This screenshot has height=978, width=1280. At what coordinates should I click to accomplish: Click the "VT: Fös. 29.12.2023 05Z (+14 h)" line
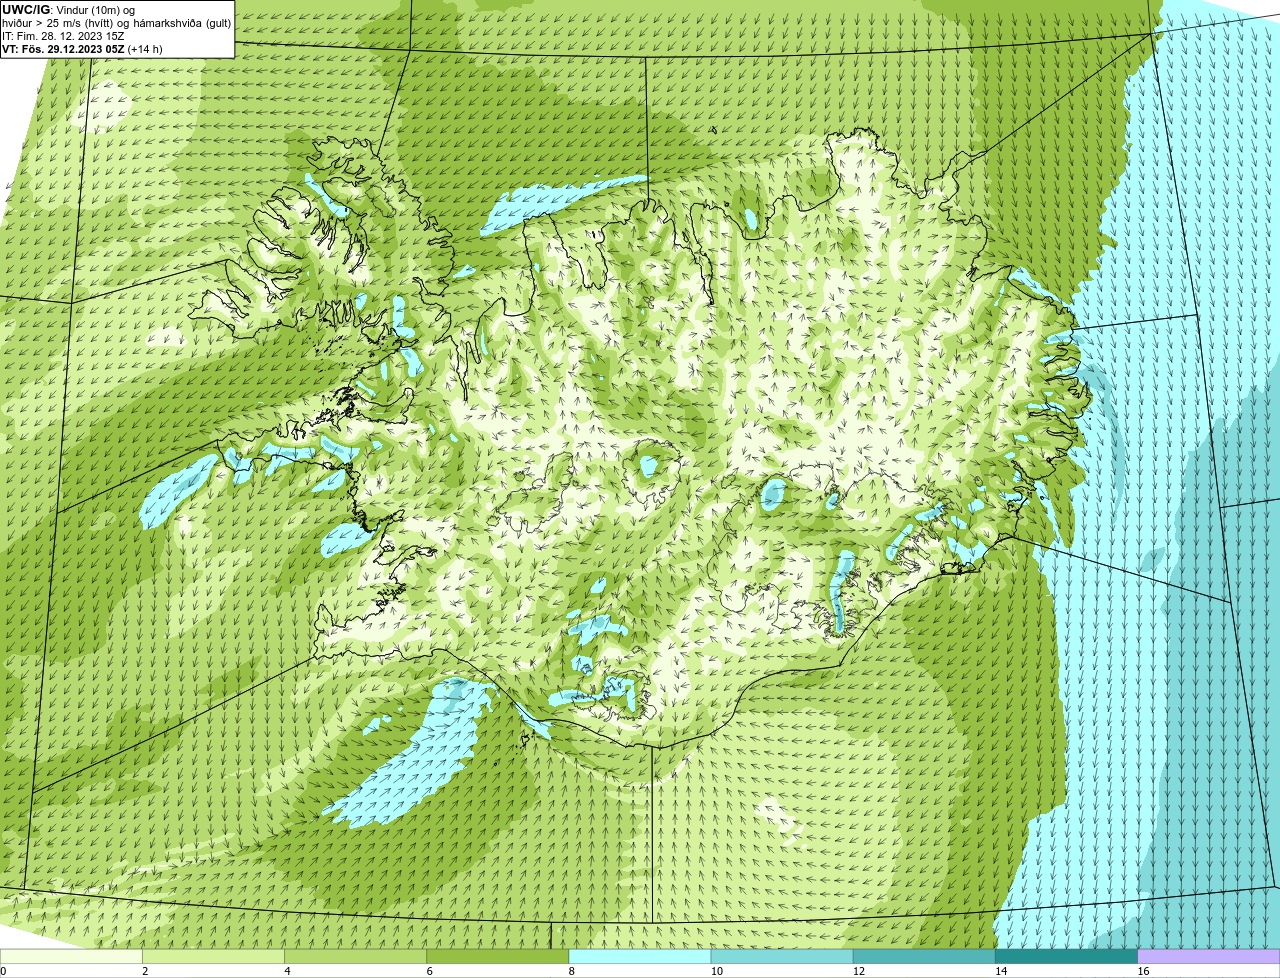tap(82, 48)
